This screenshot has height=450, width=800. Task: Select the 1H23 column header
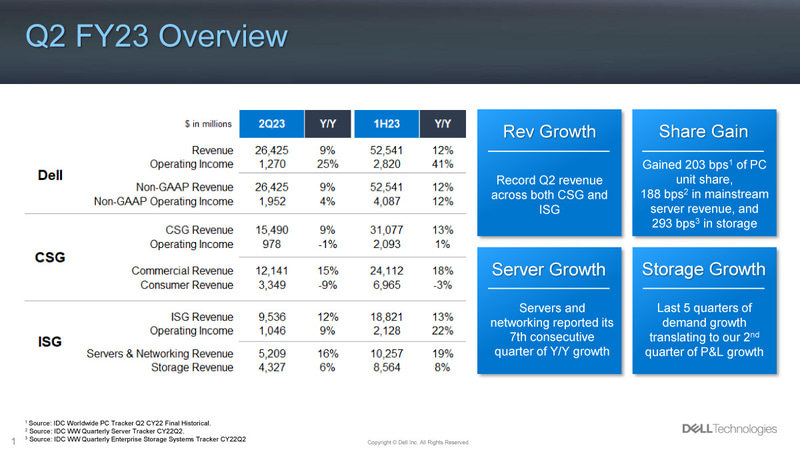[387, 124]
